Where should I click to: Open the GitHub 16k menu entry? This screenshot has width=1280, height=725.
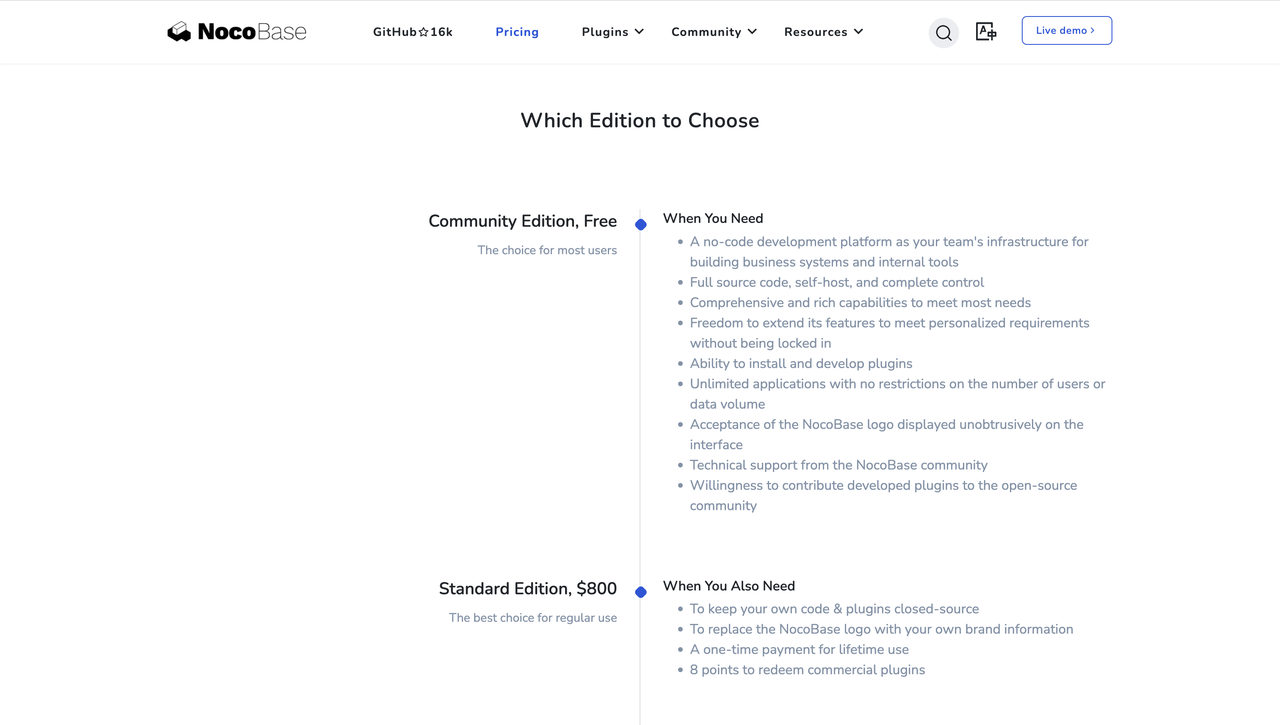[x=412, y=31]
